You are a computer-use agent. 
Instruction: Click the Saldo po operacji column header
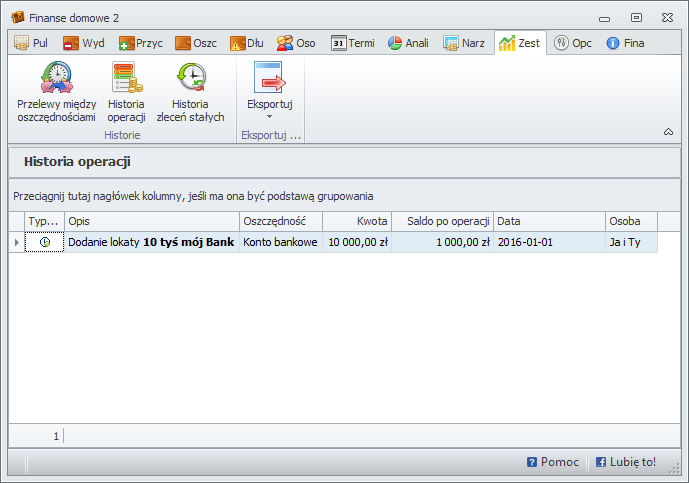pos(443,221)
